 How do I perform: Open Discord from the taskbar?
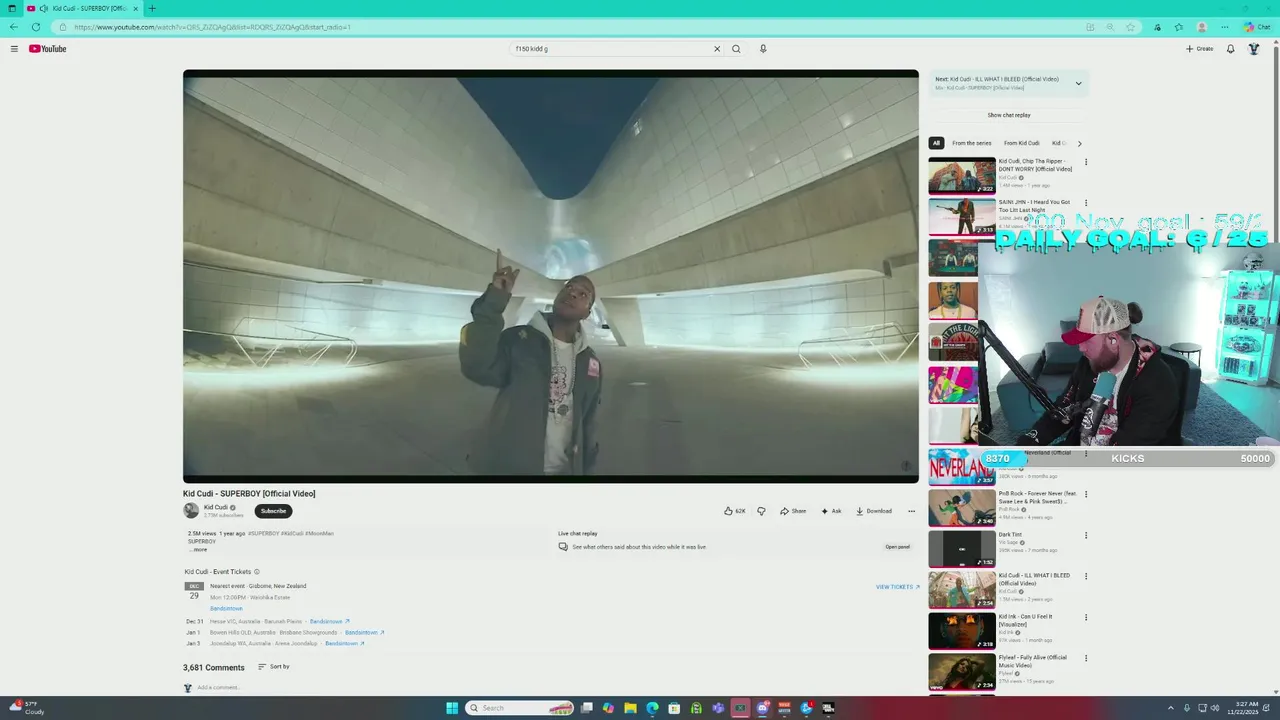click(x=762, y=708)
